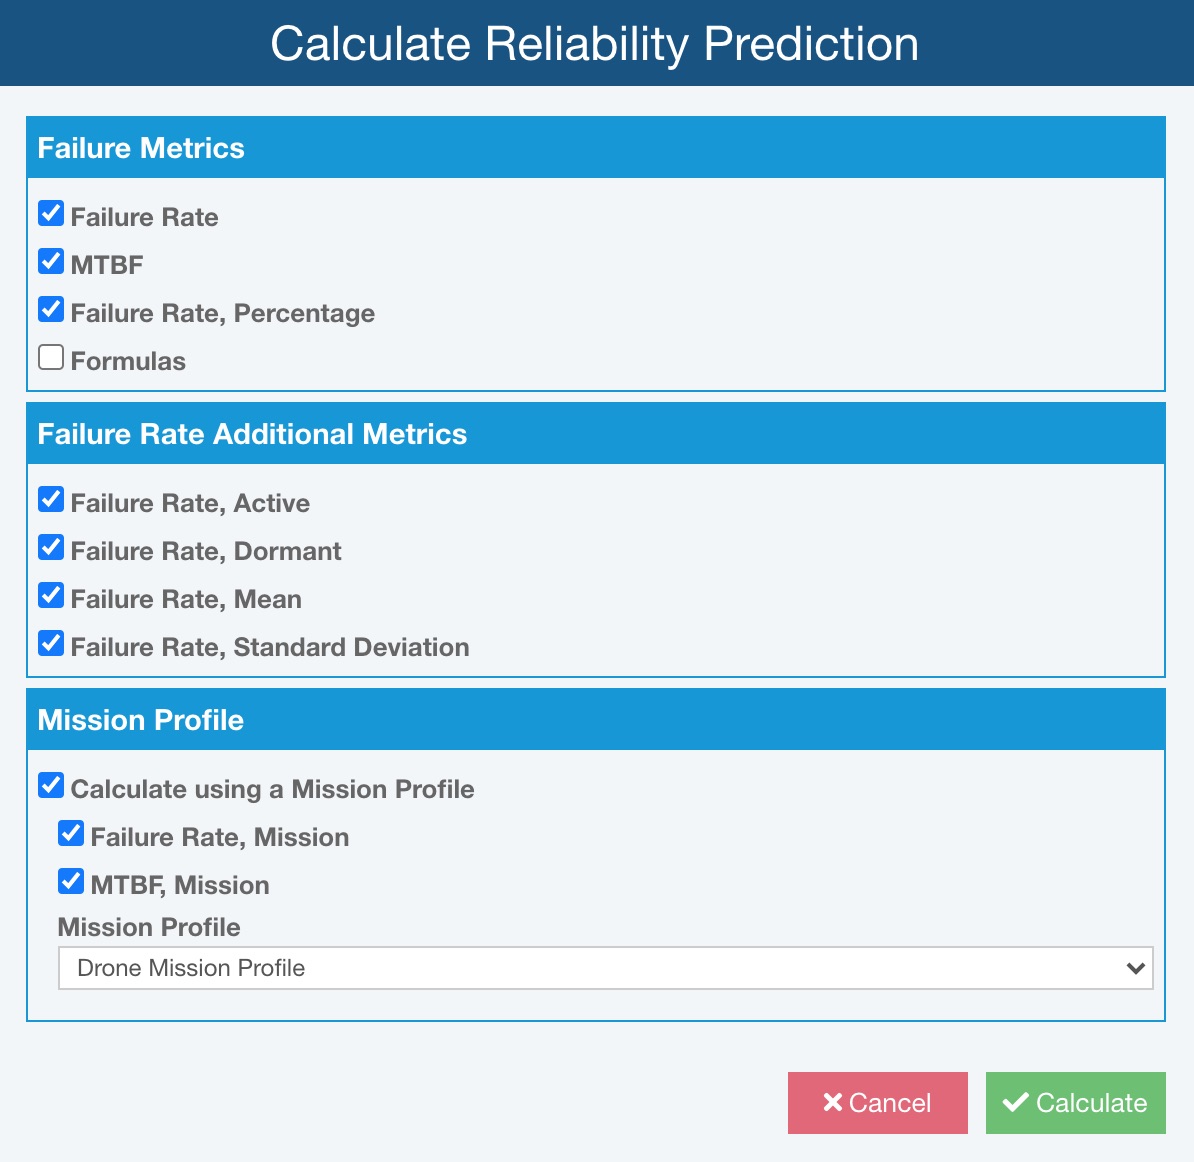Click the Mission Profile section header

click(141, 720)
